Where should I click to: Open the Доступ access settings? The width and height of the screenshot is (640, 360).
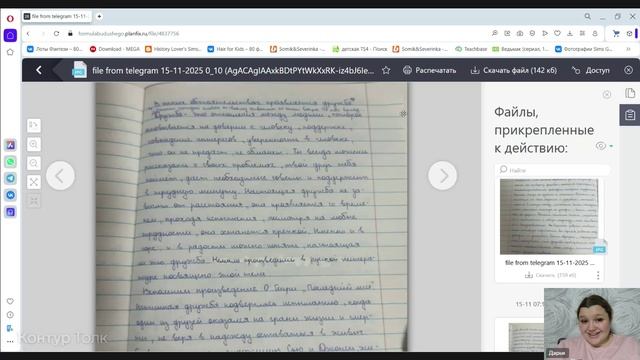click(x=591, y=70)
